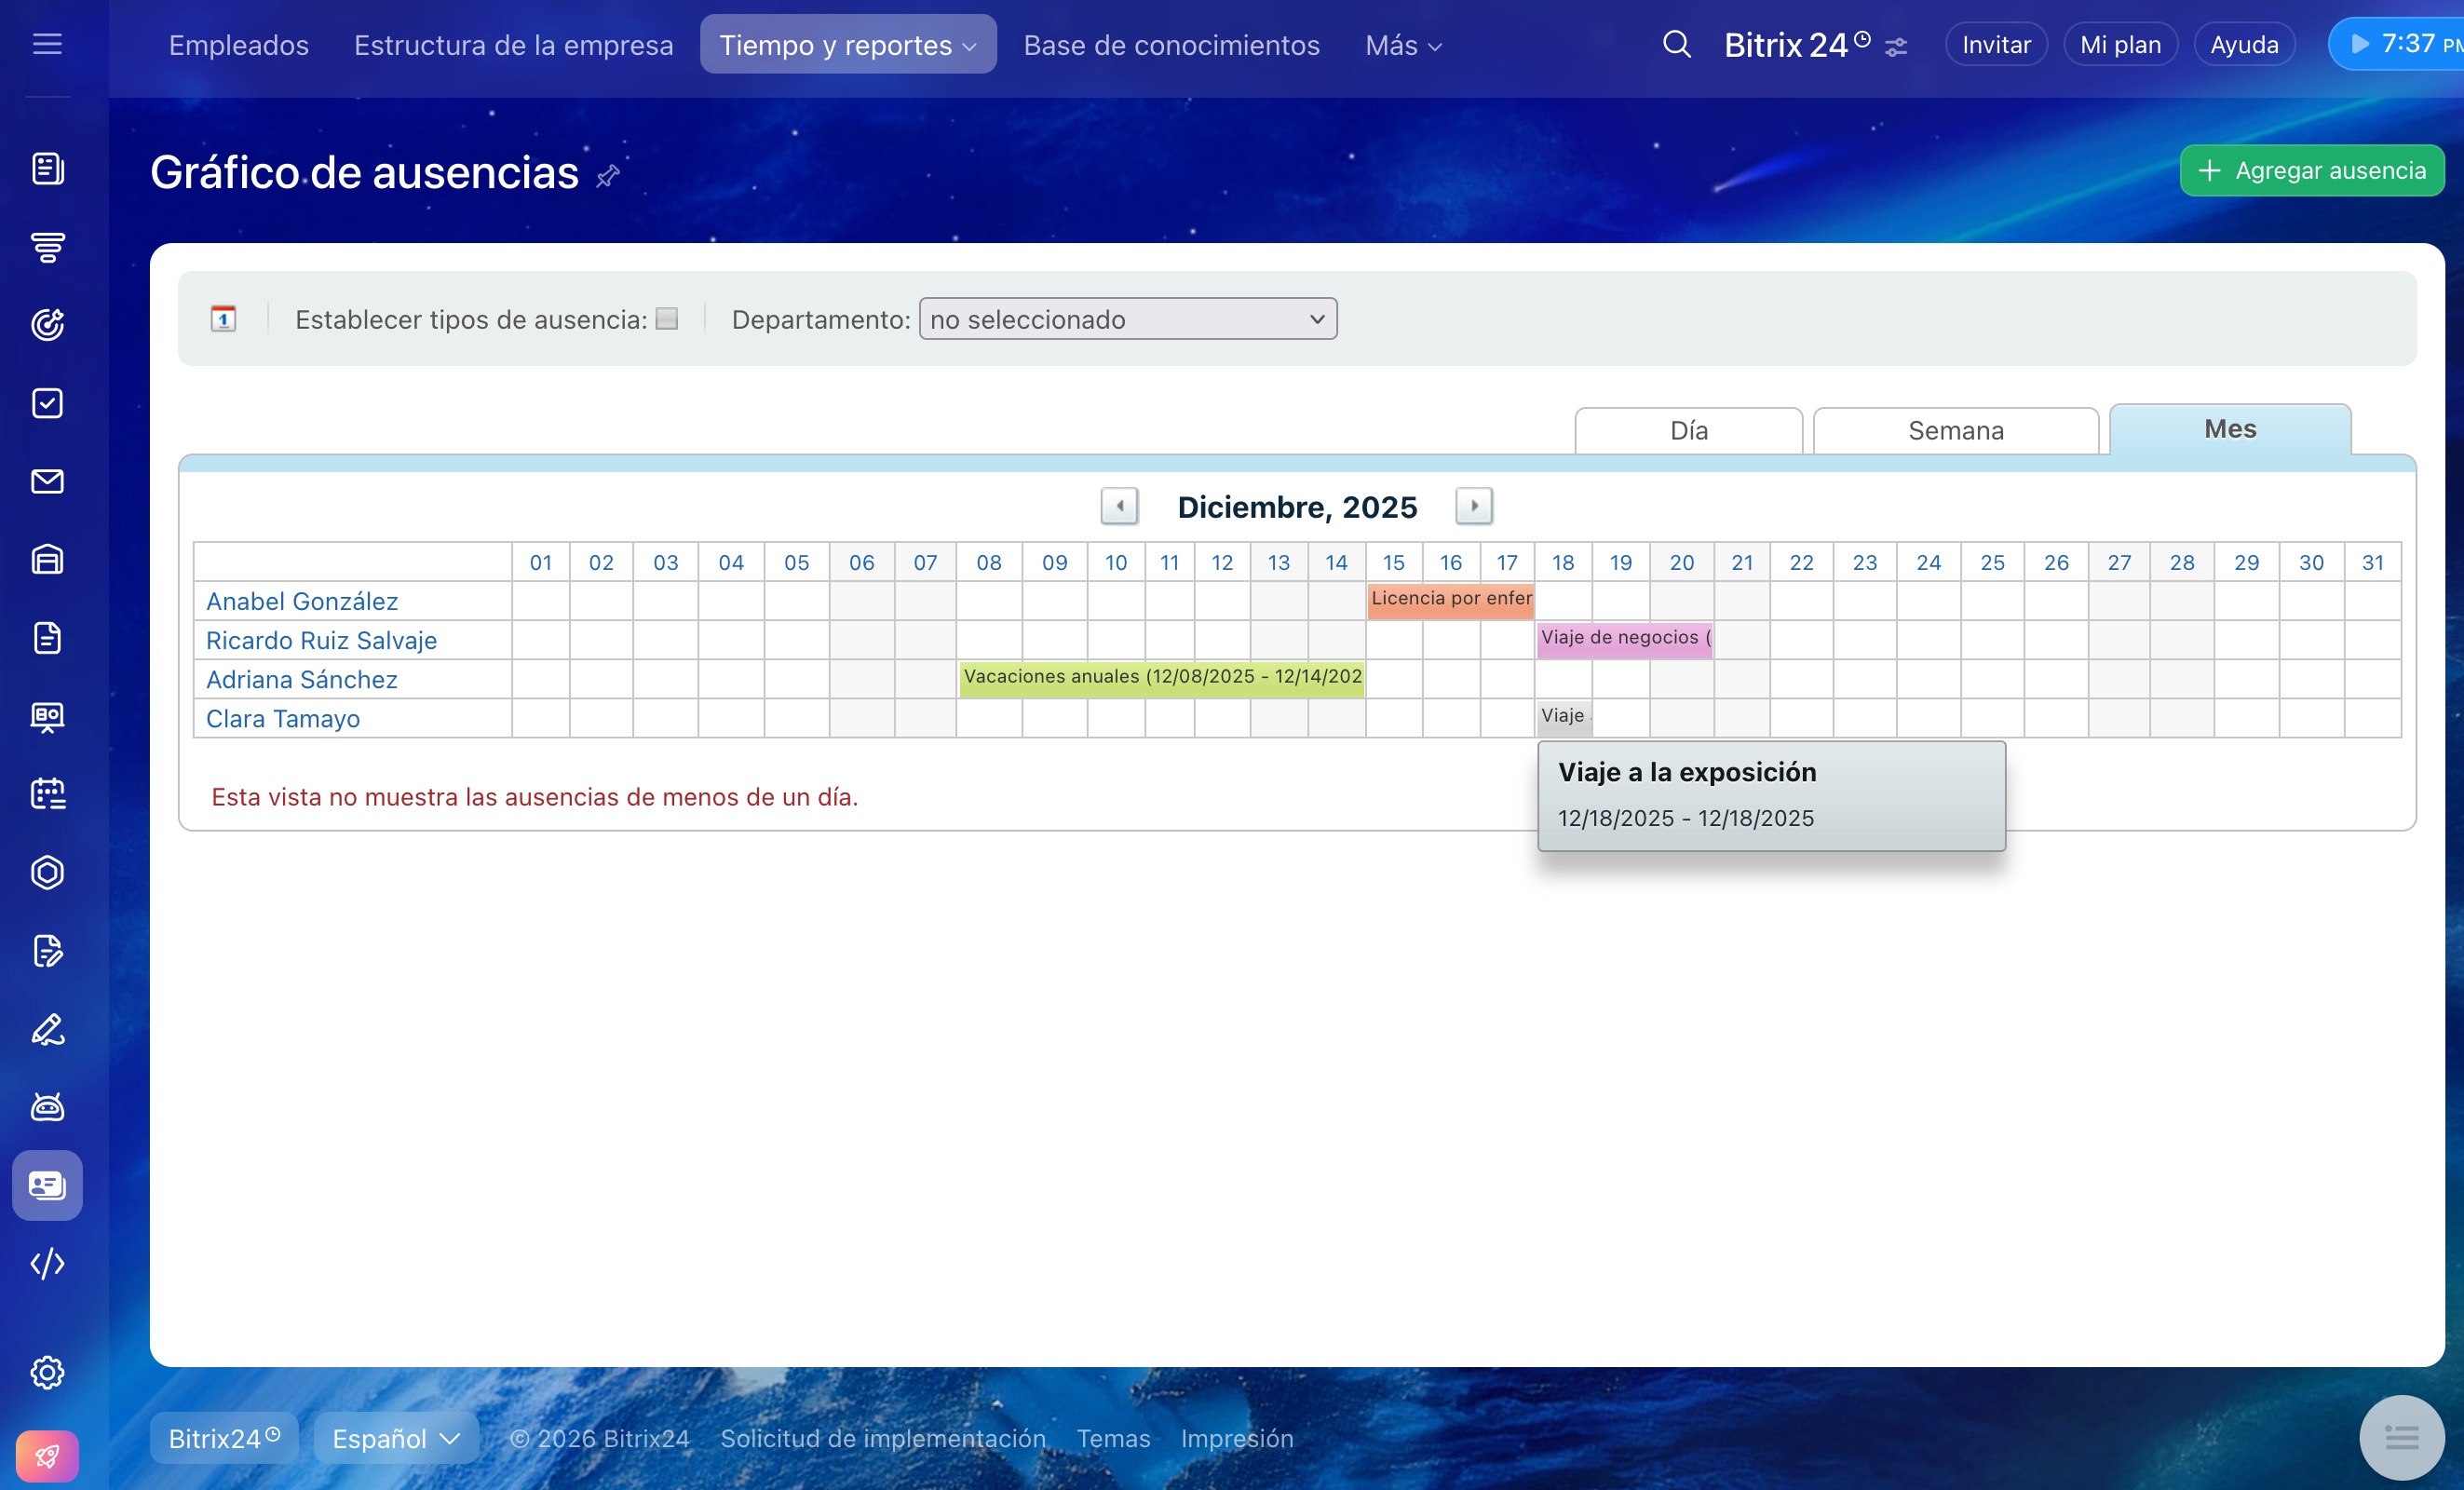Viewport: 2464px width, 1490px height.
Task: Click the search magnifier icon
Action: point(1676,44)
